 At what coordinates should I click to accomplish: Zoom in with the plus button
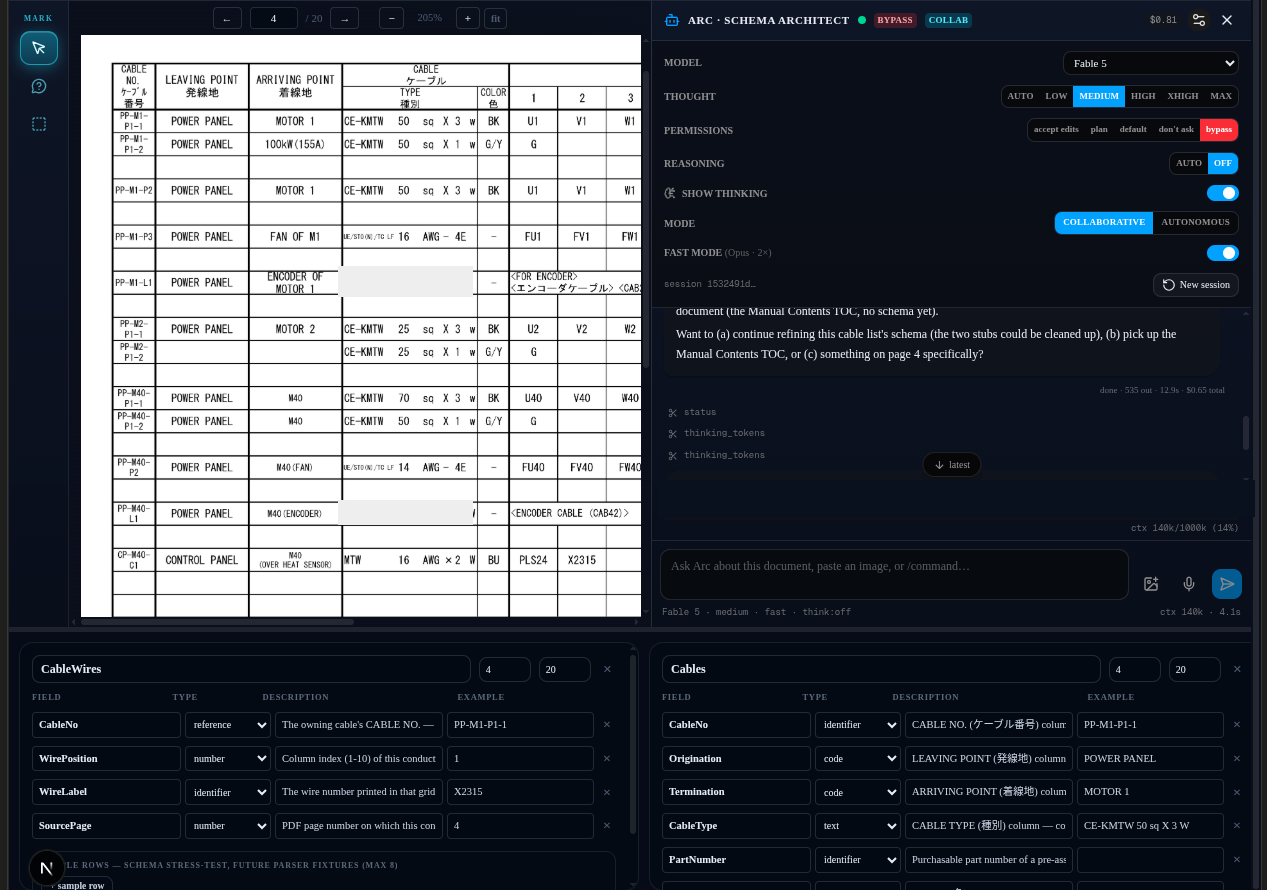tap(467, 18)
